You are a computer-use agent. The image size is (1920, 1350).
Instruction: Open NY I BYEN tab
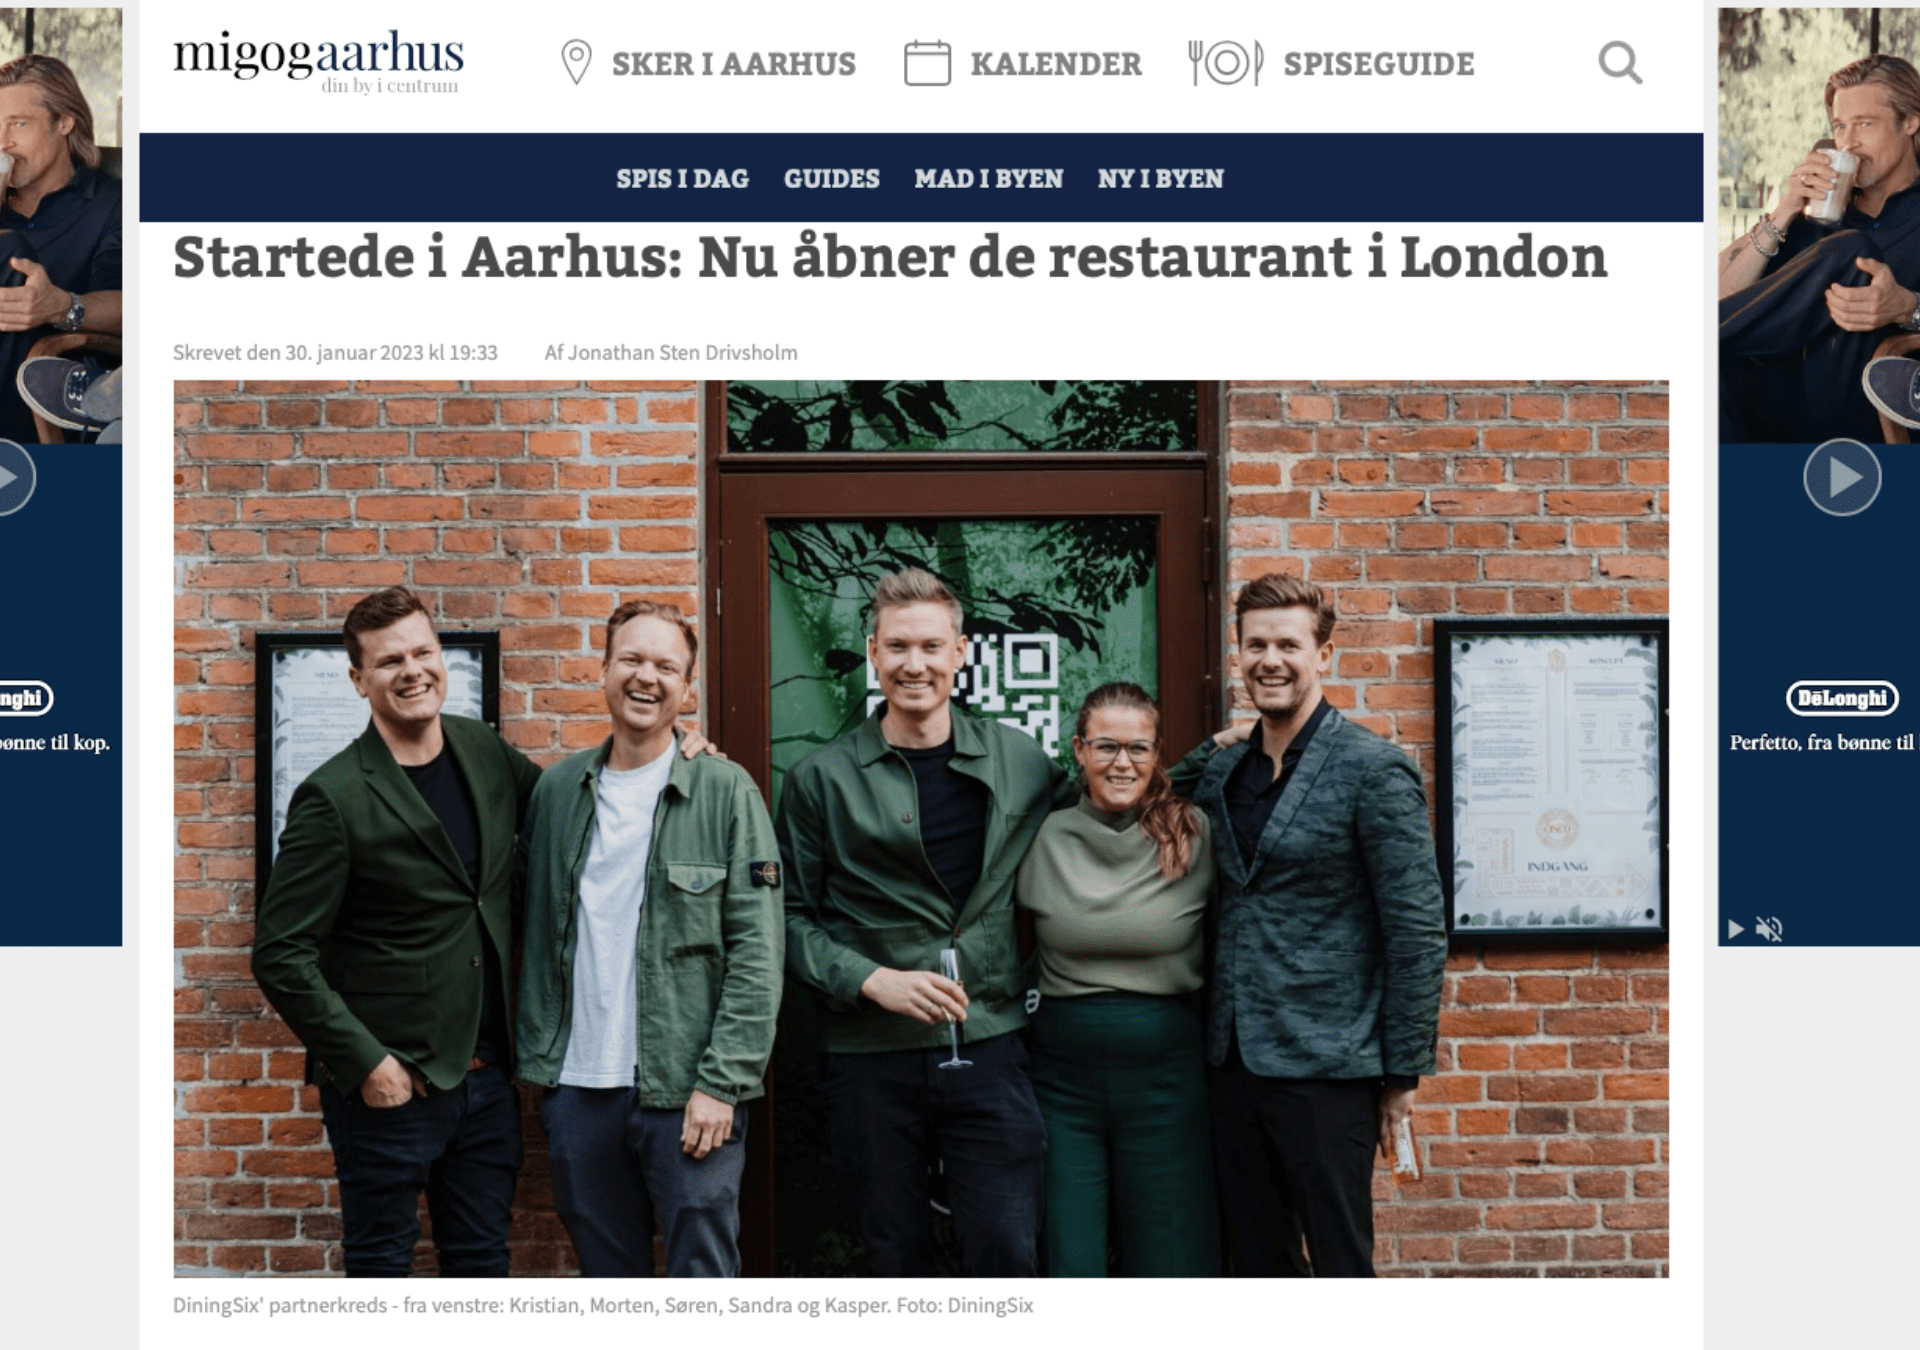1160,178
